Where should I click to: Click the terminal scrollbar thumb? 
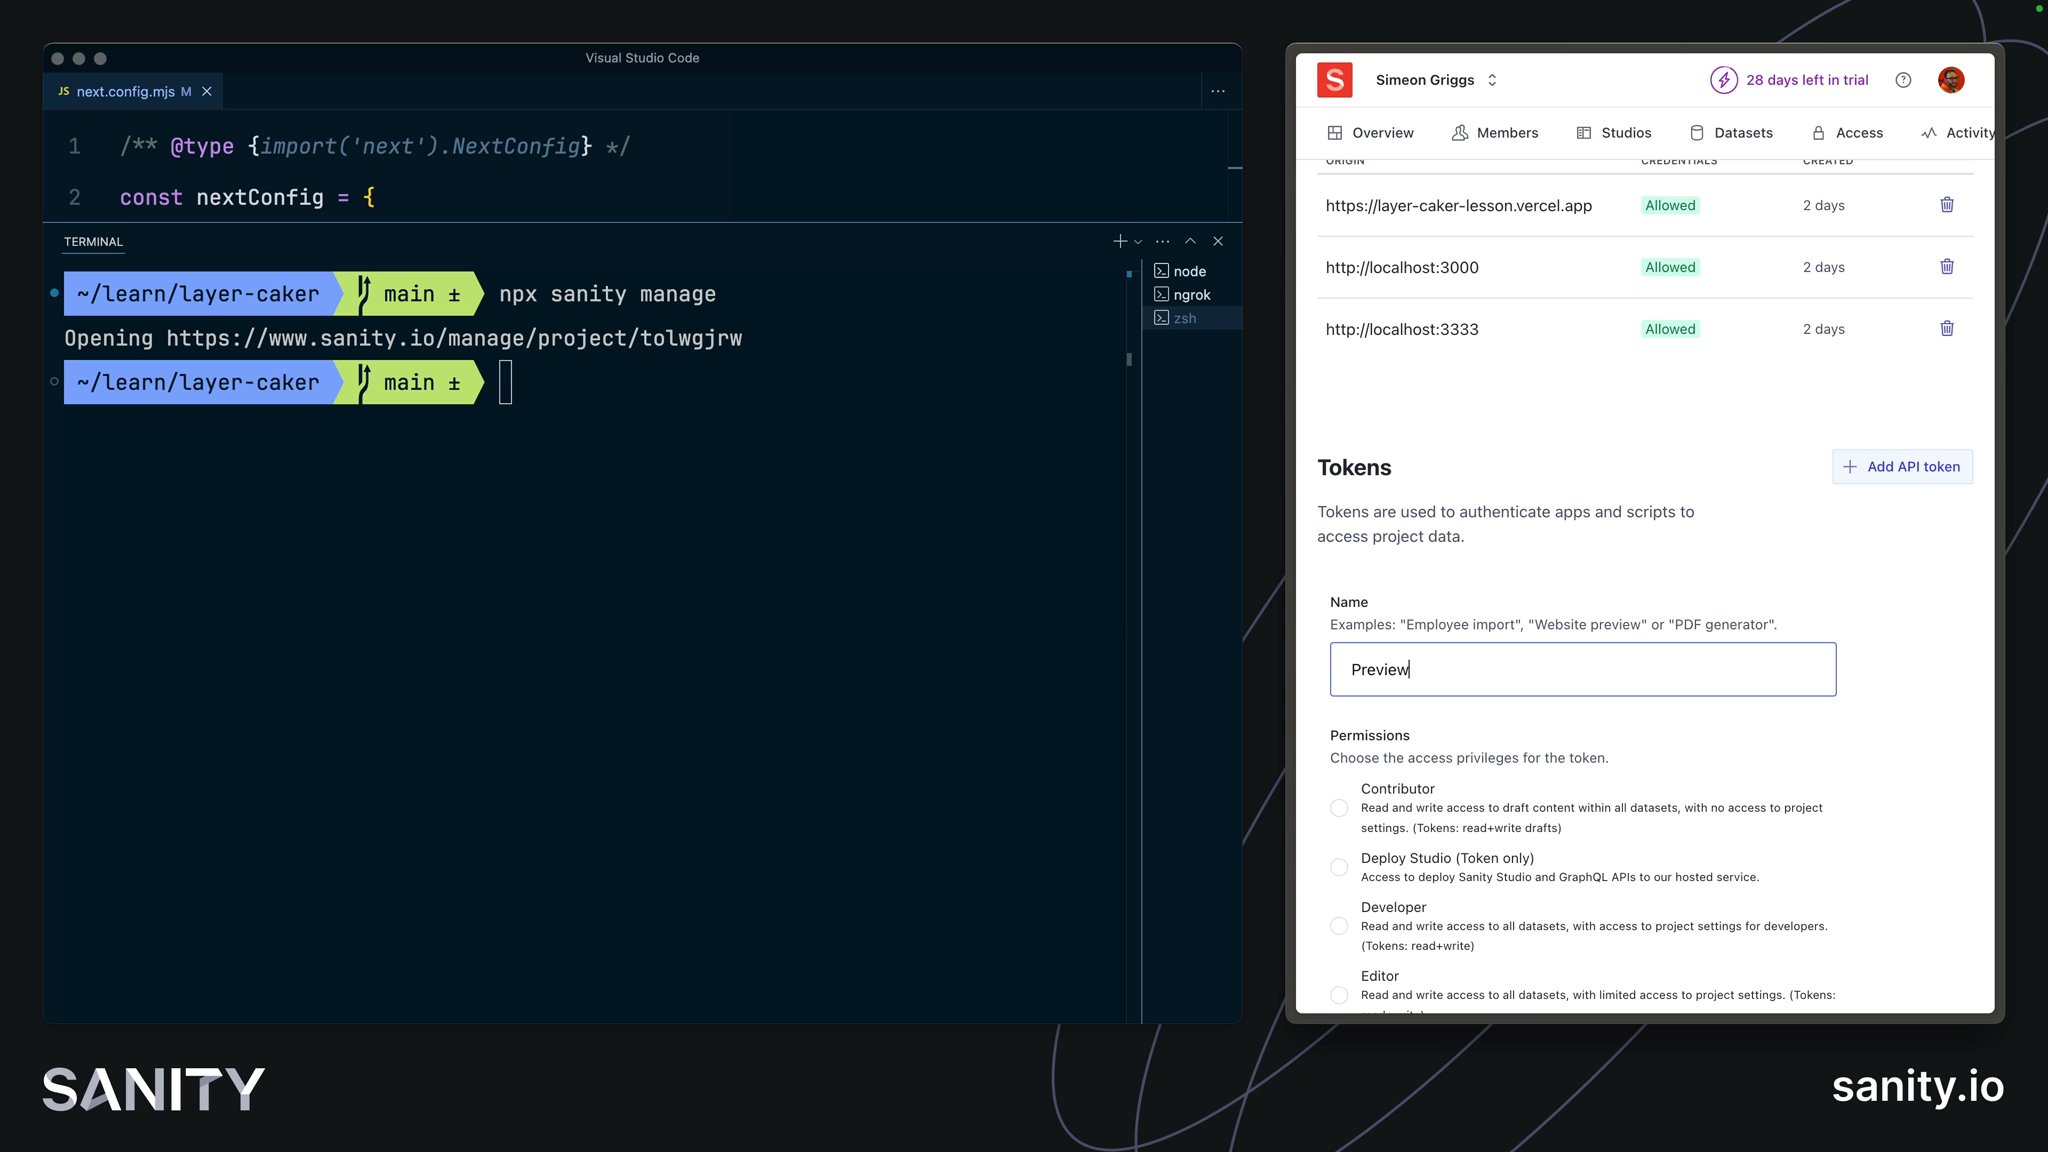point(1129,359)
